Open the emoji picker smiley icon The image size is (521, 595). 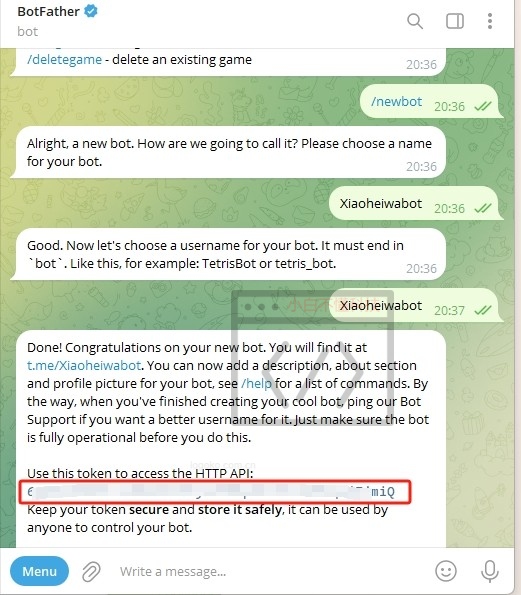tap(446, 571)
